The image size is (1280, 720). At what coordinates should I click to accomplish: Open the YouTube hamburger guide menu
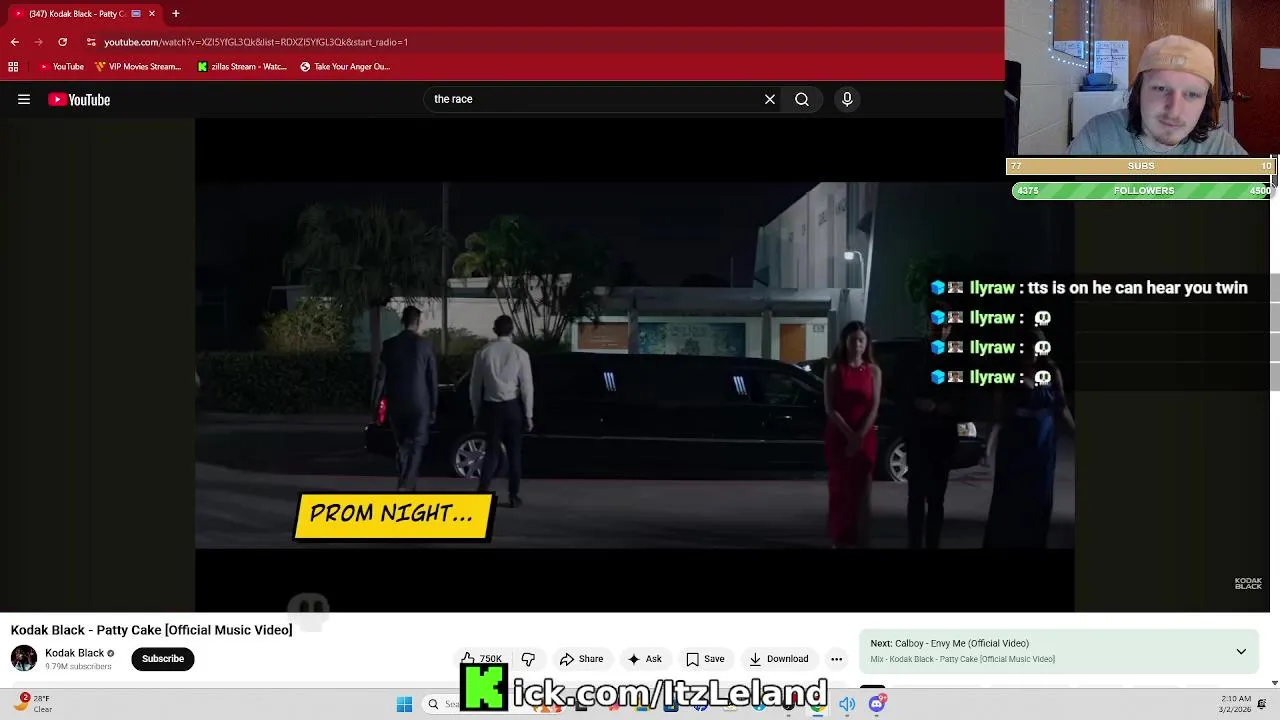[x=24, y=99]
